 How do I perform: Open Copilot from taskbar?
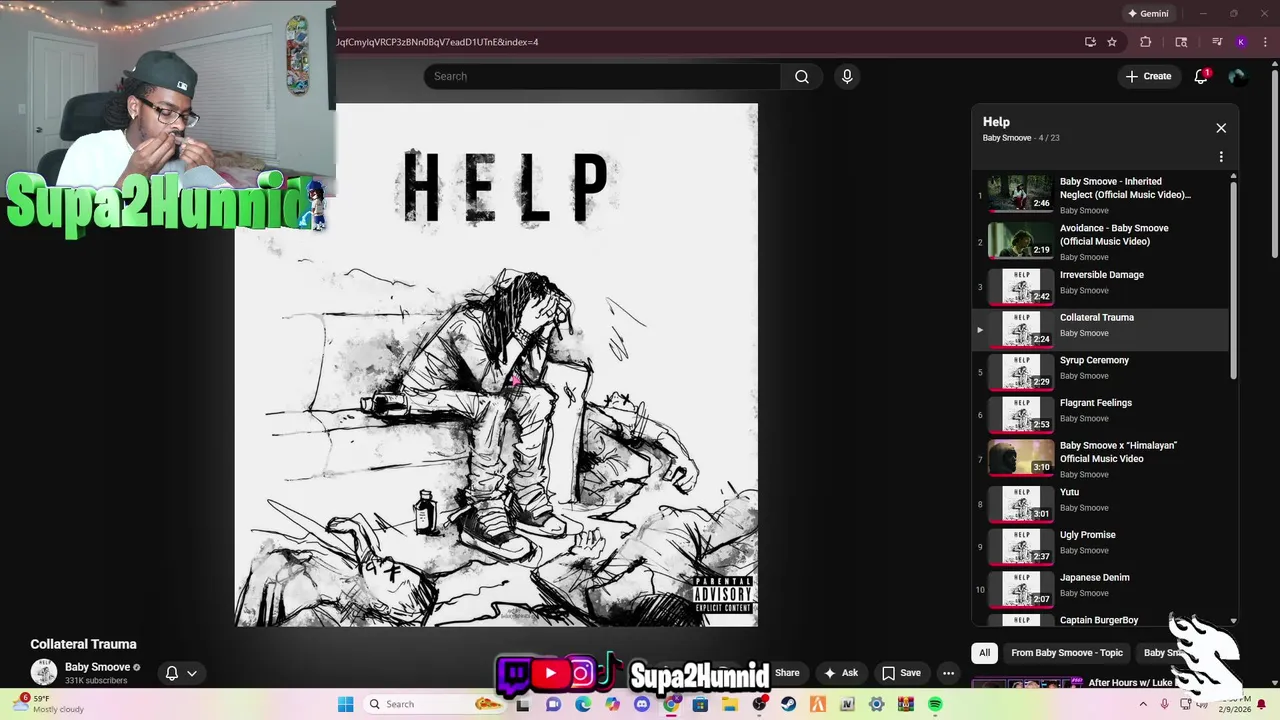[x=612, y=704]
